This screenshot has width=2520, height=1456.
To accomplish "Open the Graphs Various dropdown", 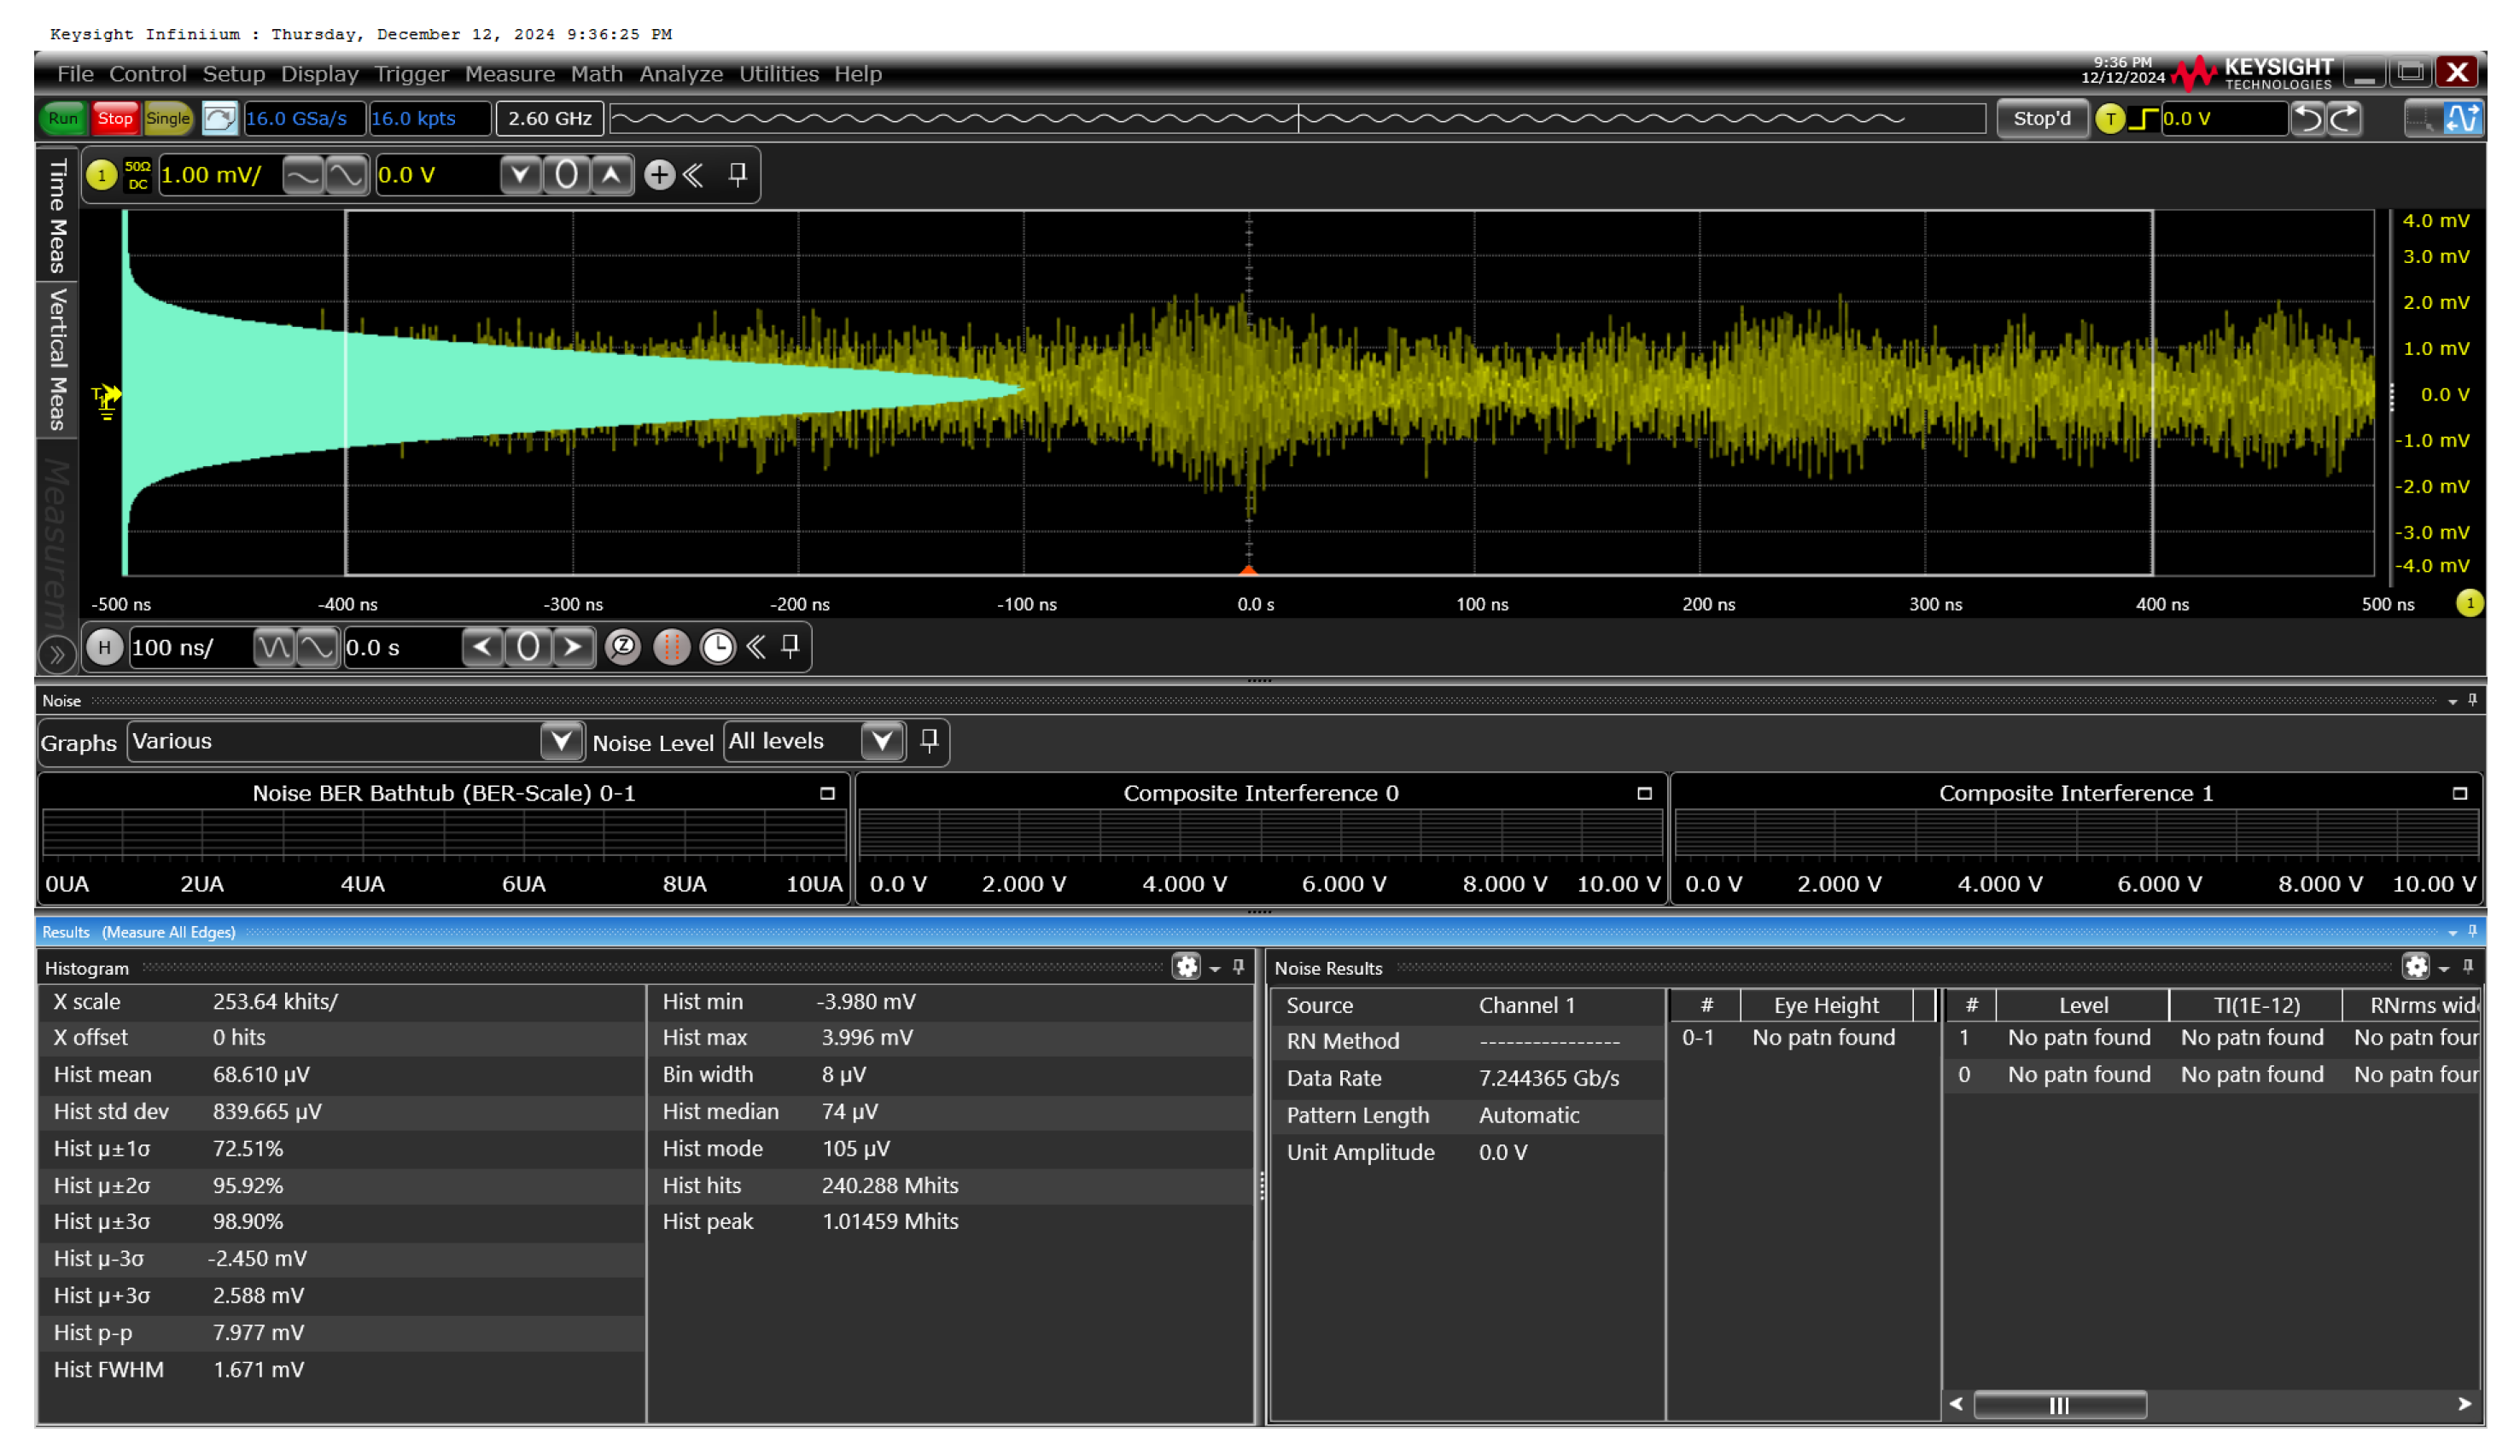I will [x=561, y=741].
